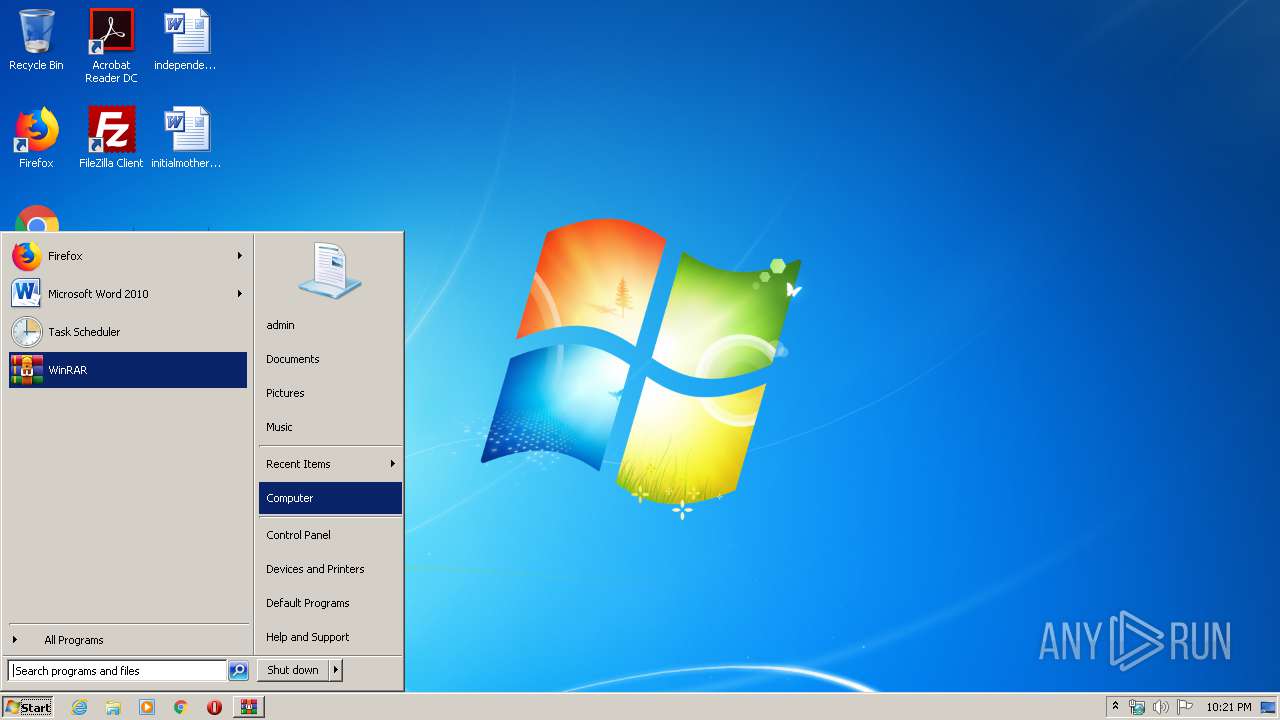Open Windows Media Player from taskbar

(x=147, y=707)
